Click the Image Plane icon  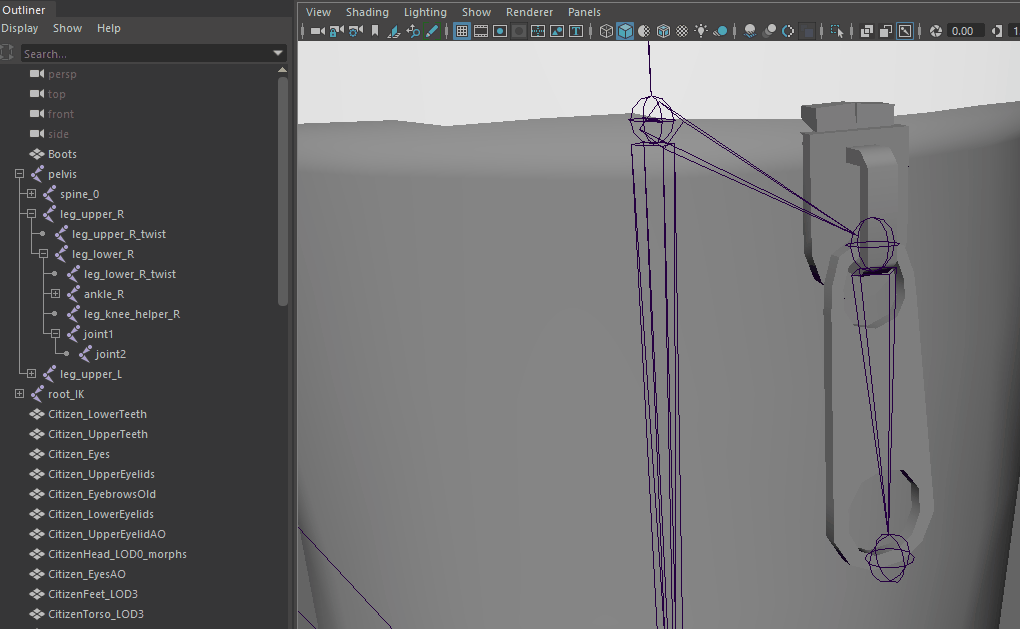tap(394, 31)
